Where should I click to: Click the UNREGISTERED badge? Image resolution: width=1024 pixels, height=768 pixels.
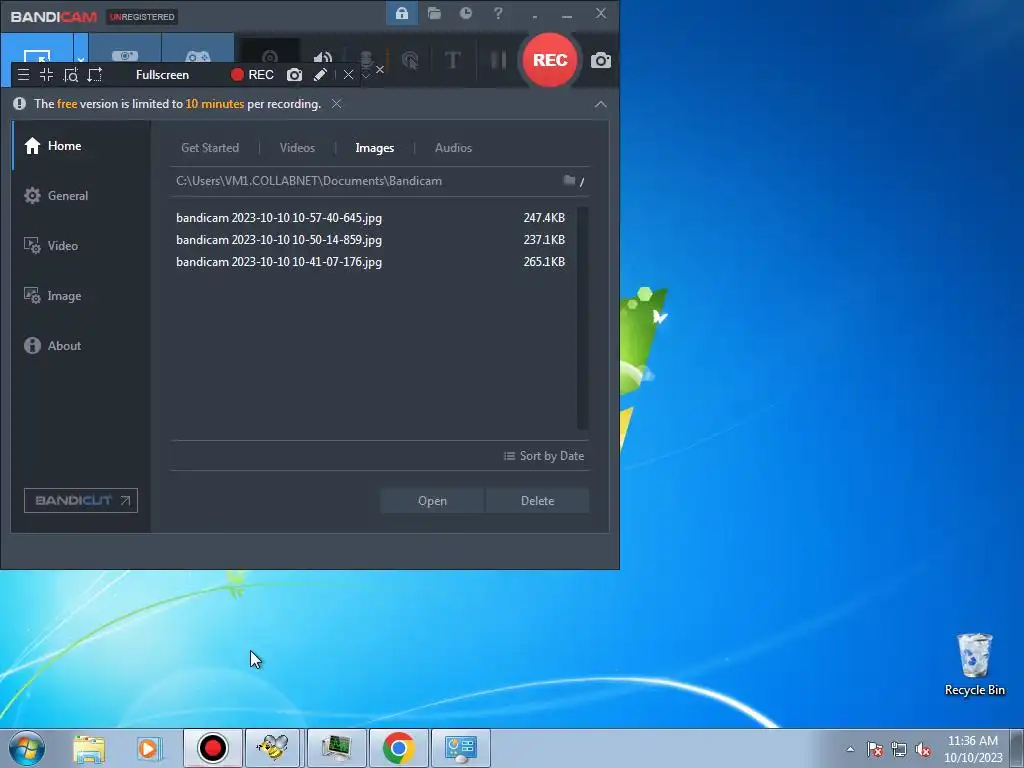tap(142, 16)
